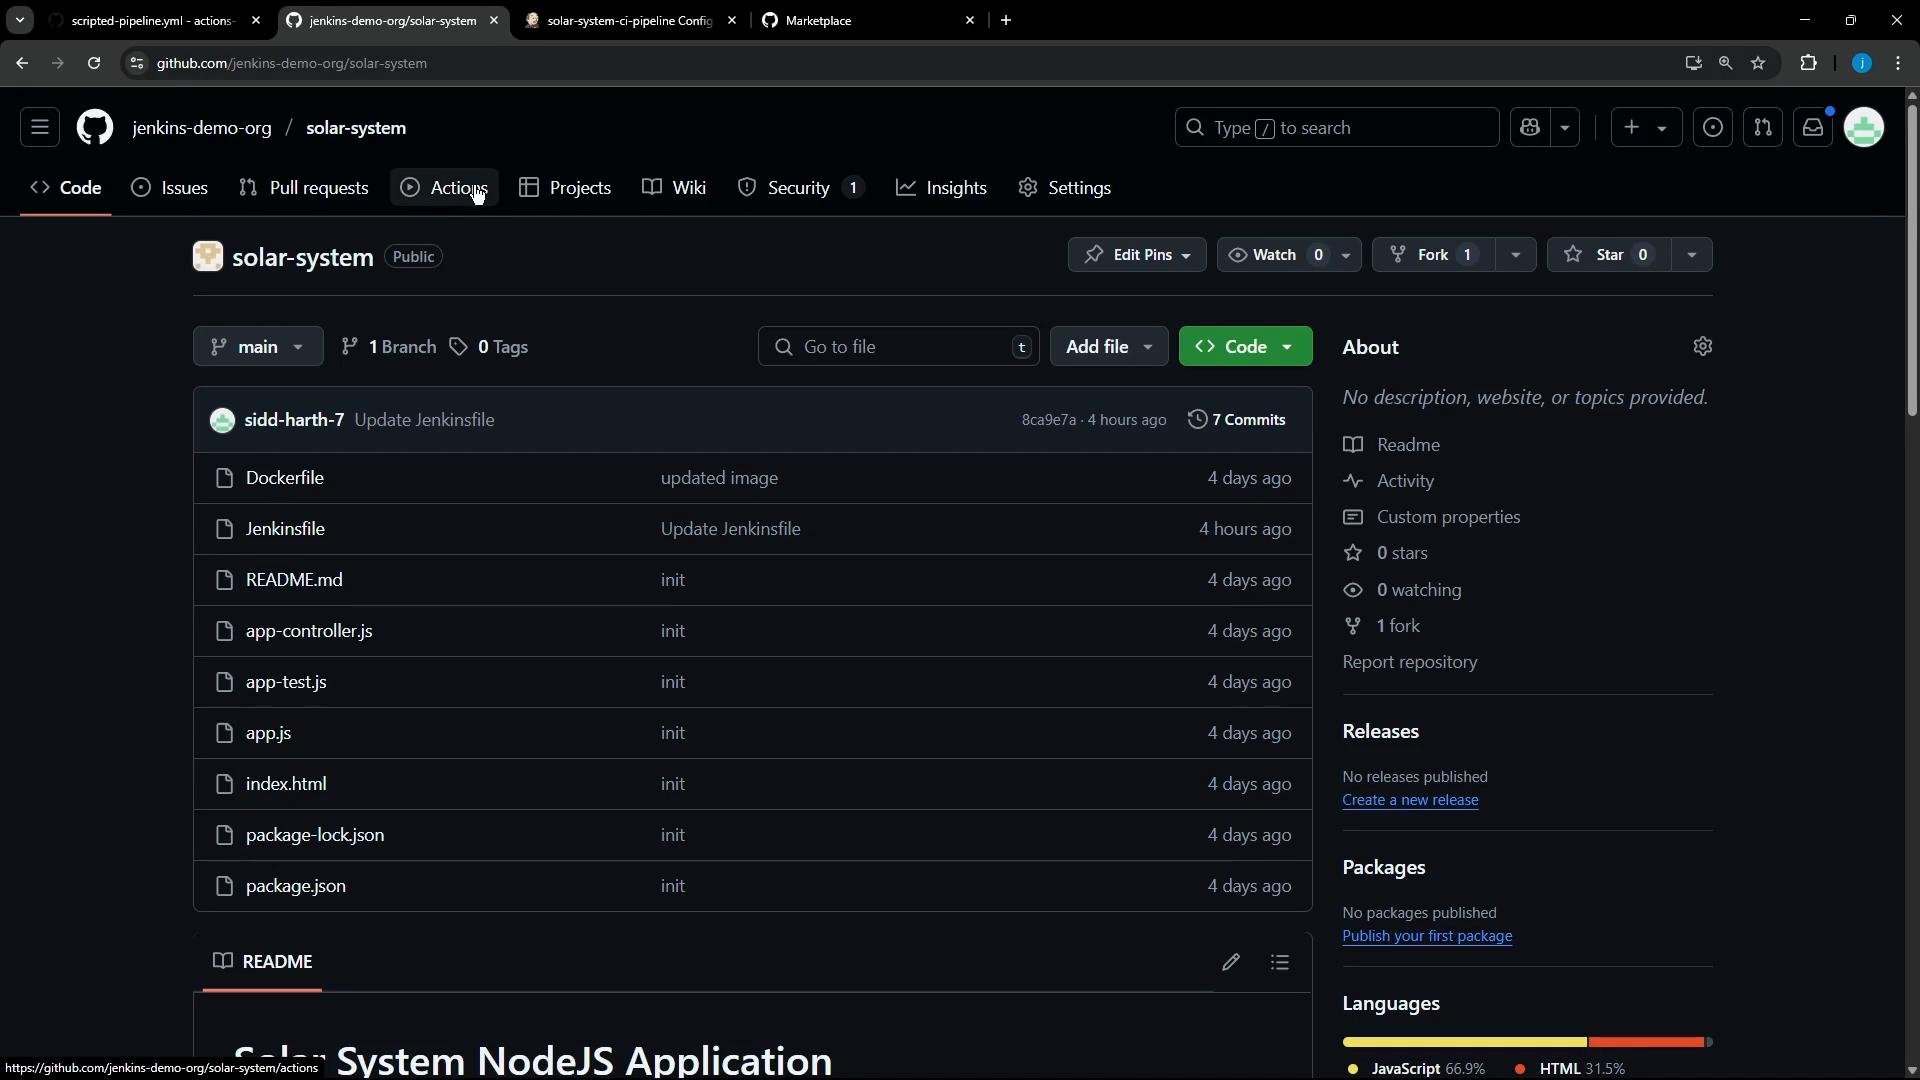Image resolution: width=1920 pixels, height=1080 pixels.
Task: Open the Chrome three-dot menu
Action: pyautogui.click(x=1898, y=63)
